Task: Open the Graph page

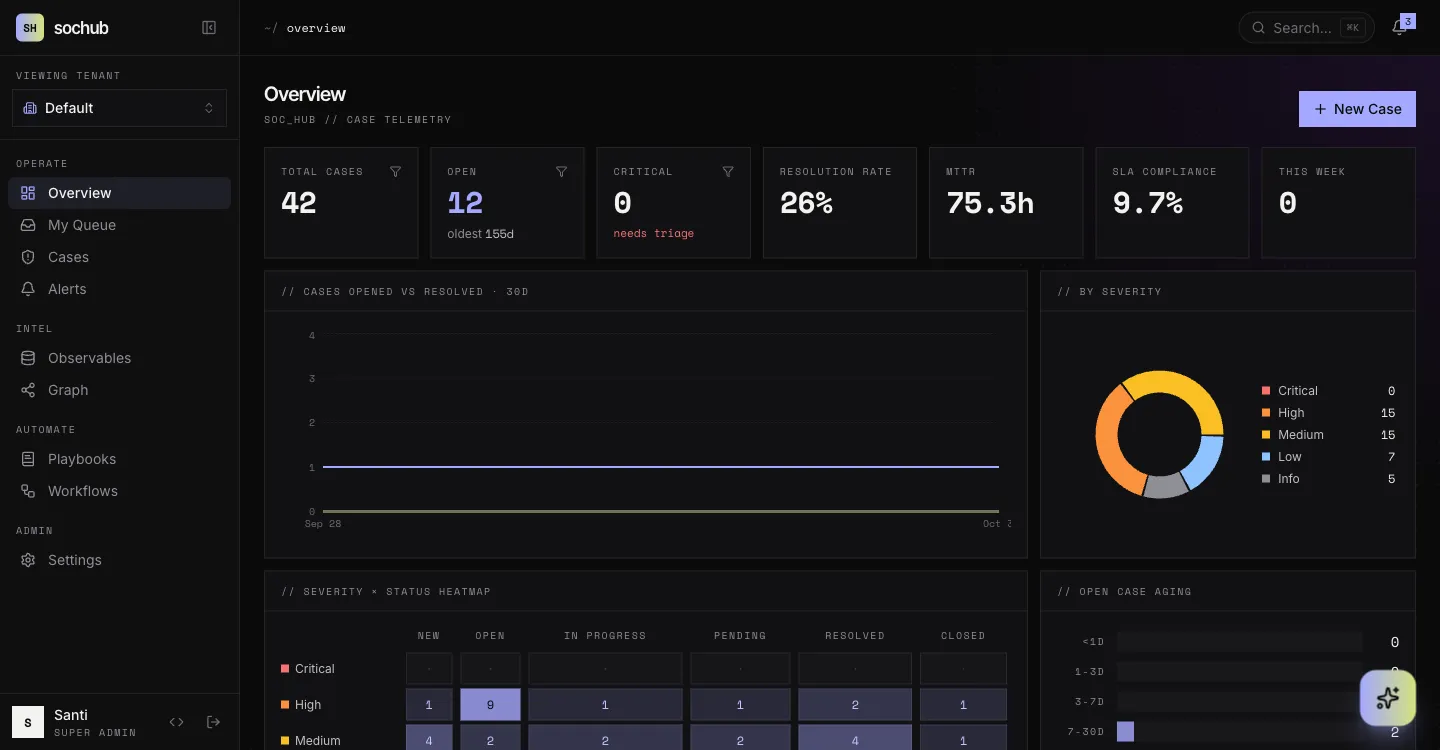Action: 119,390
